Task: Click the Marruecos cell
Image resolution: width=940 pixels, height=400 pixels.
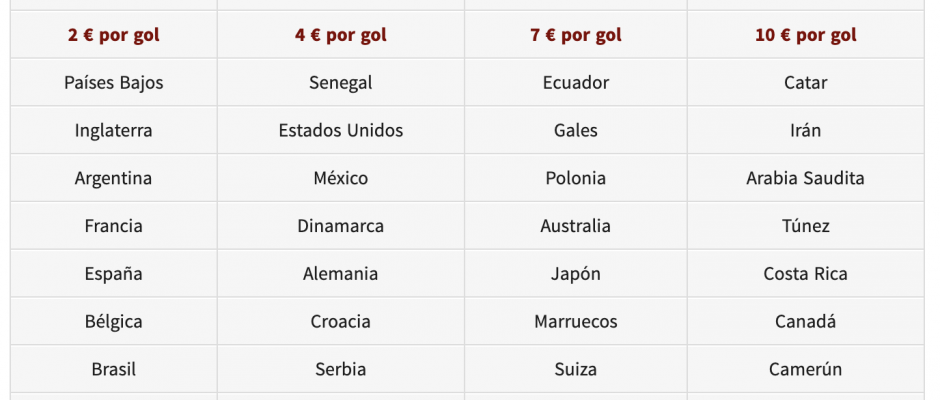Action: pos(576,321)
